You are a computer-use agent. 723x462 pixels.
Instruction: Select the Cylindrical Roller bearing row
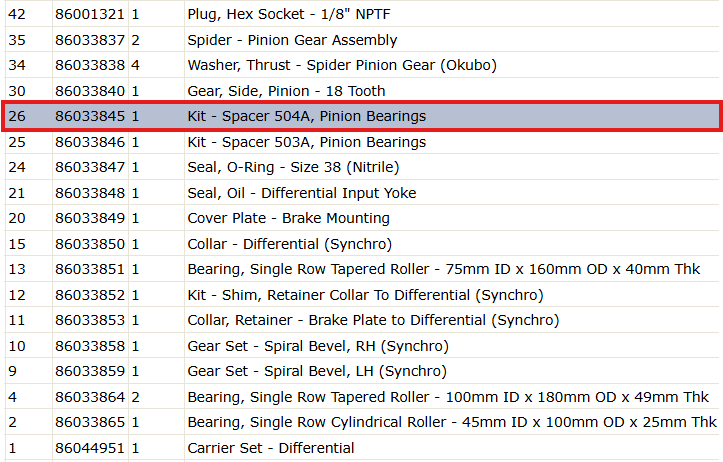point(362,422)
